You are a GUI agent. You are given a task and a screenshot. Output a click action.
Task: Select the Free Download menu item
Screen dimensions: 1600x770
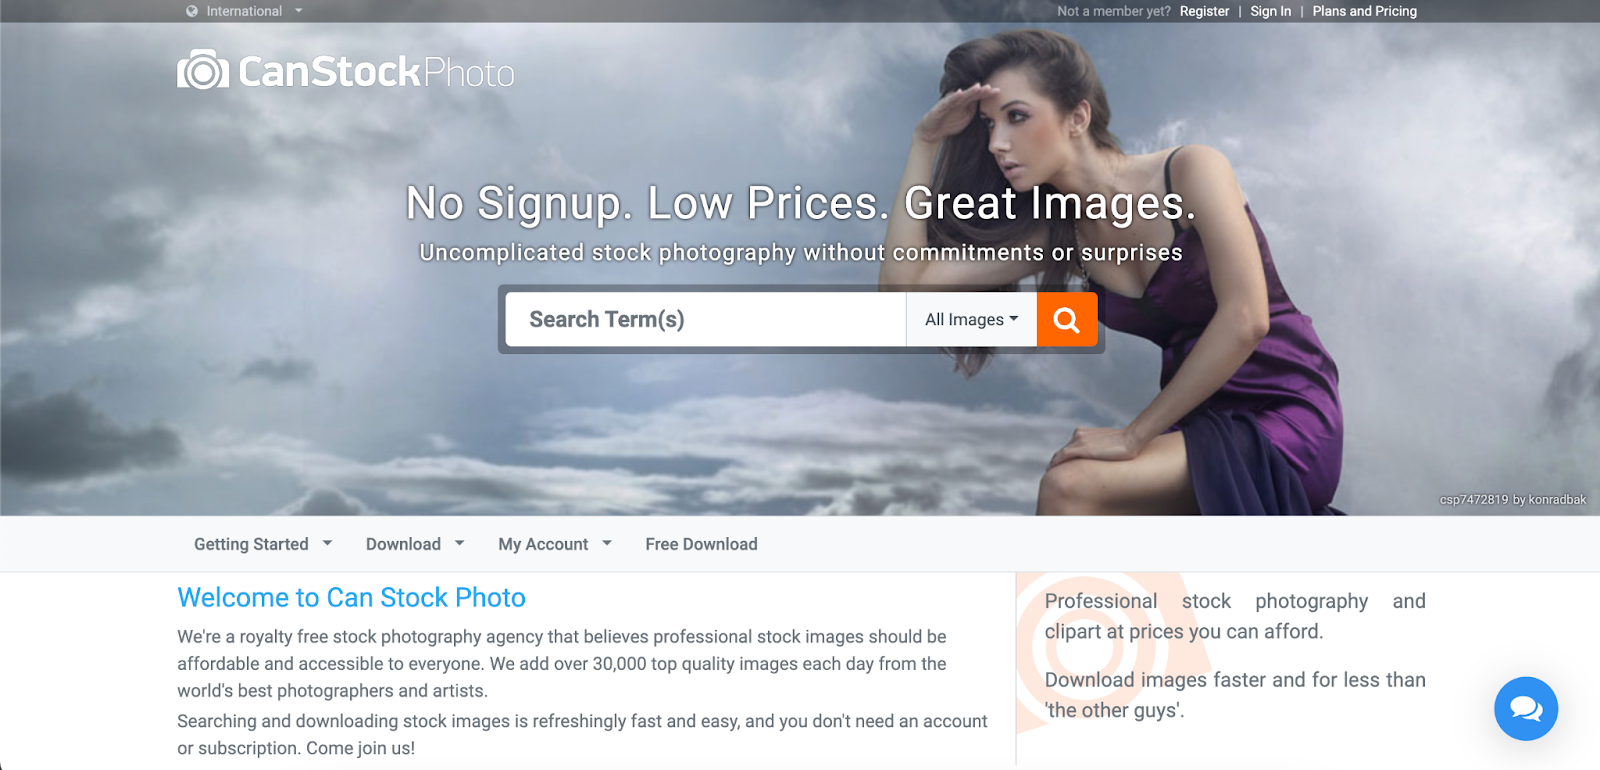[701, 544]
